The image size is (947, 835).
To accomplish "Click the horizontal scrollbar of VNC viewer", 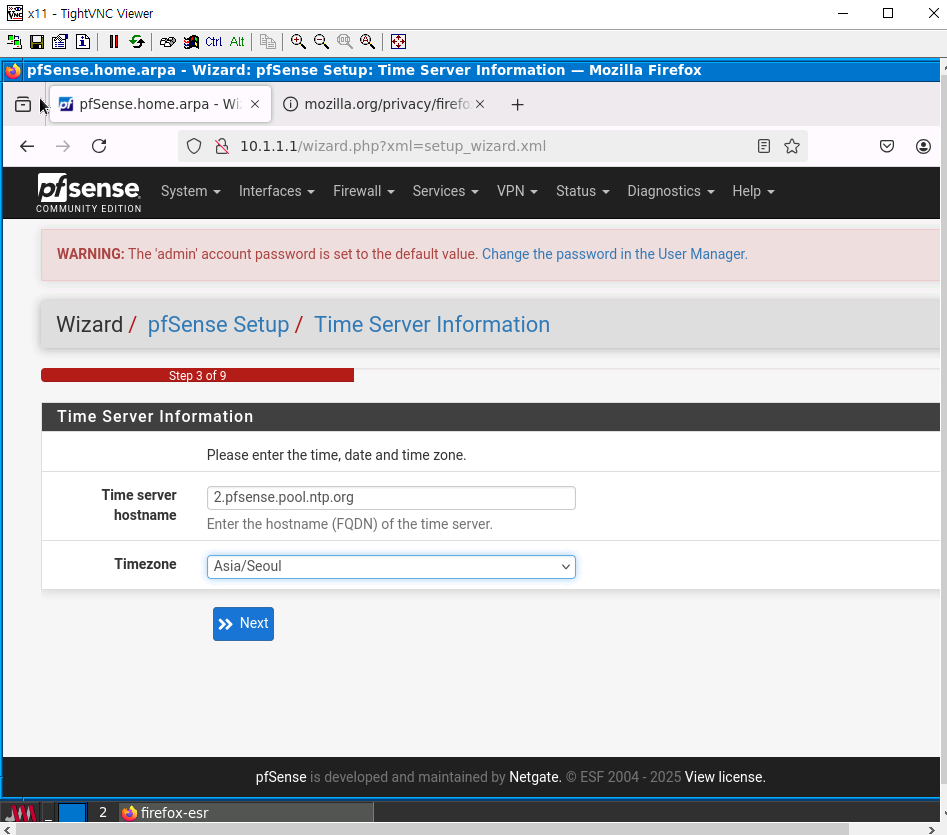I will click(432, 830).
